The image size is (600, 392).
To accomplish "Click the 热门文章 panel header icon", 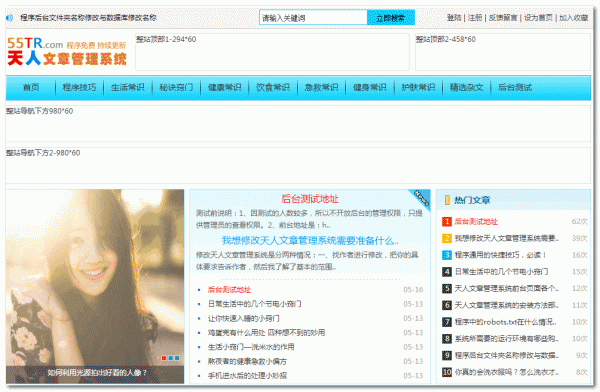I will [x=447, y=200].
